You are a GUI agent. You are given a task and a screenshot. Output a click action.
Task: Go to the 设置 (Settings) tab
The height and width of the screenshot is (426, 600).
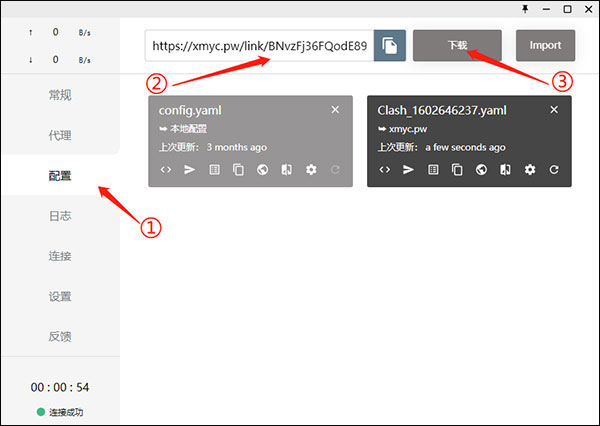(x=60, y=297)
